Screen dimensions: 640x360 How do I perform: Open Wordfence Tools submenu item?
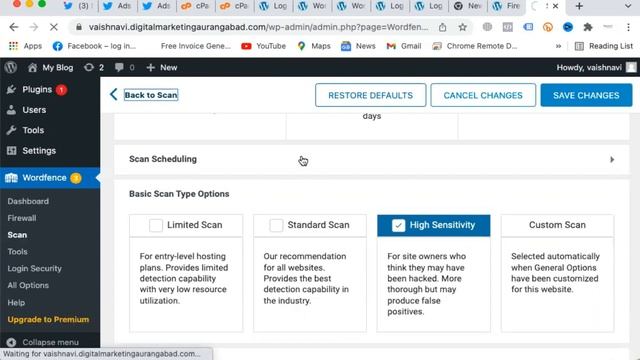pyautogui.click(x=17, y=251)
